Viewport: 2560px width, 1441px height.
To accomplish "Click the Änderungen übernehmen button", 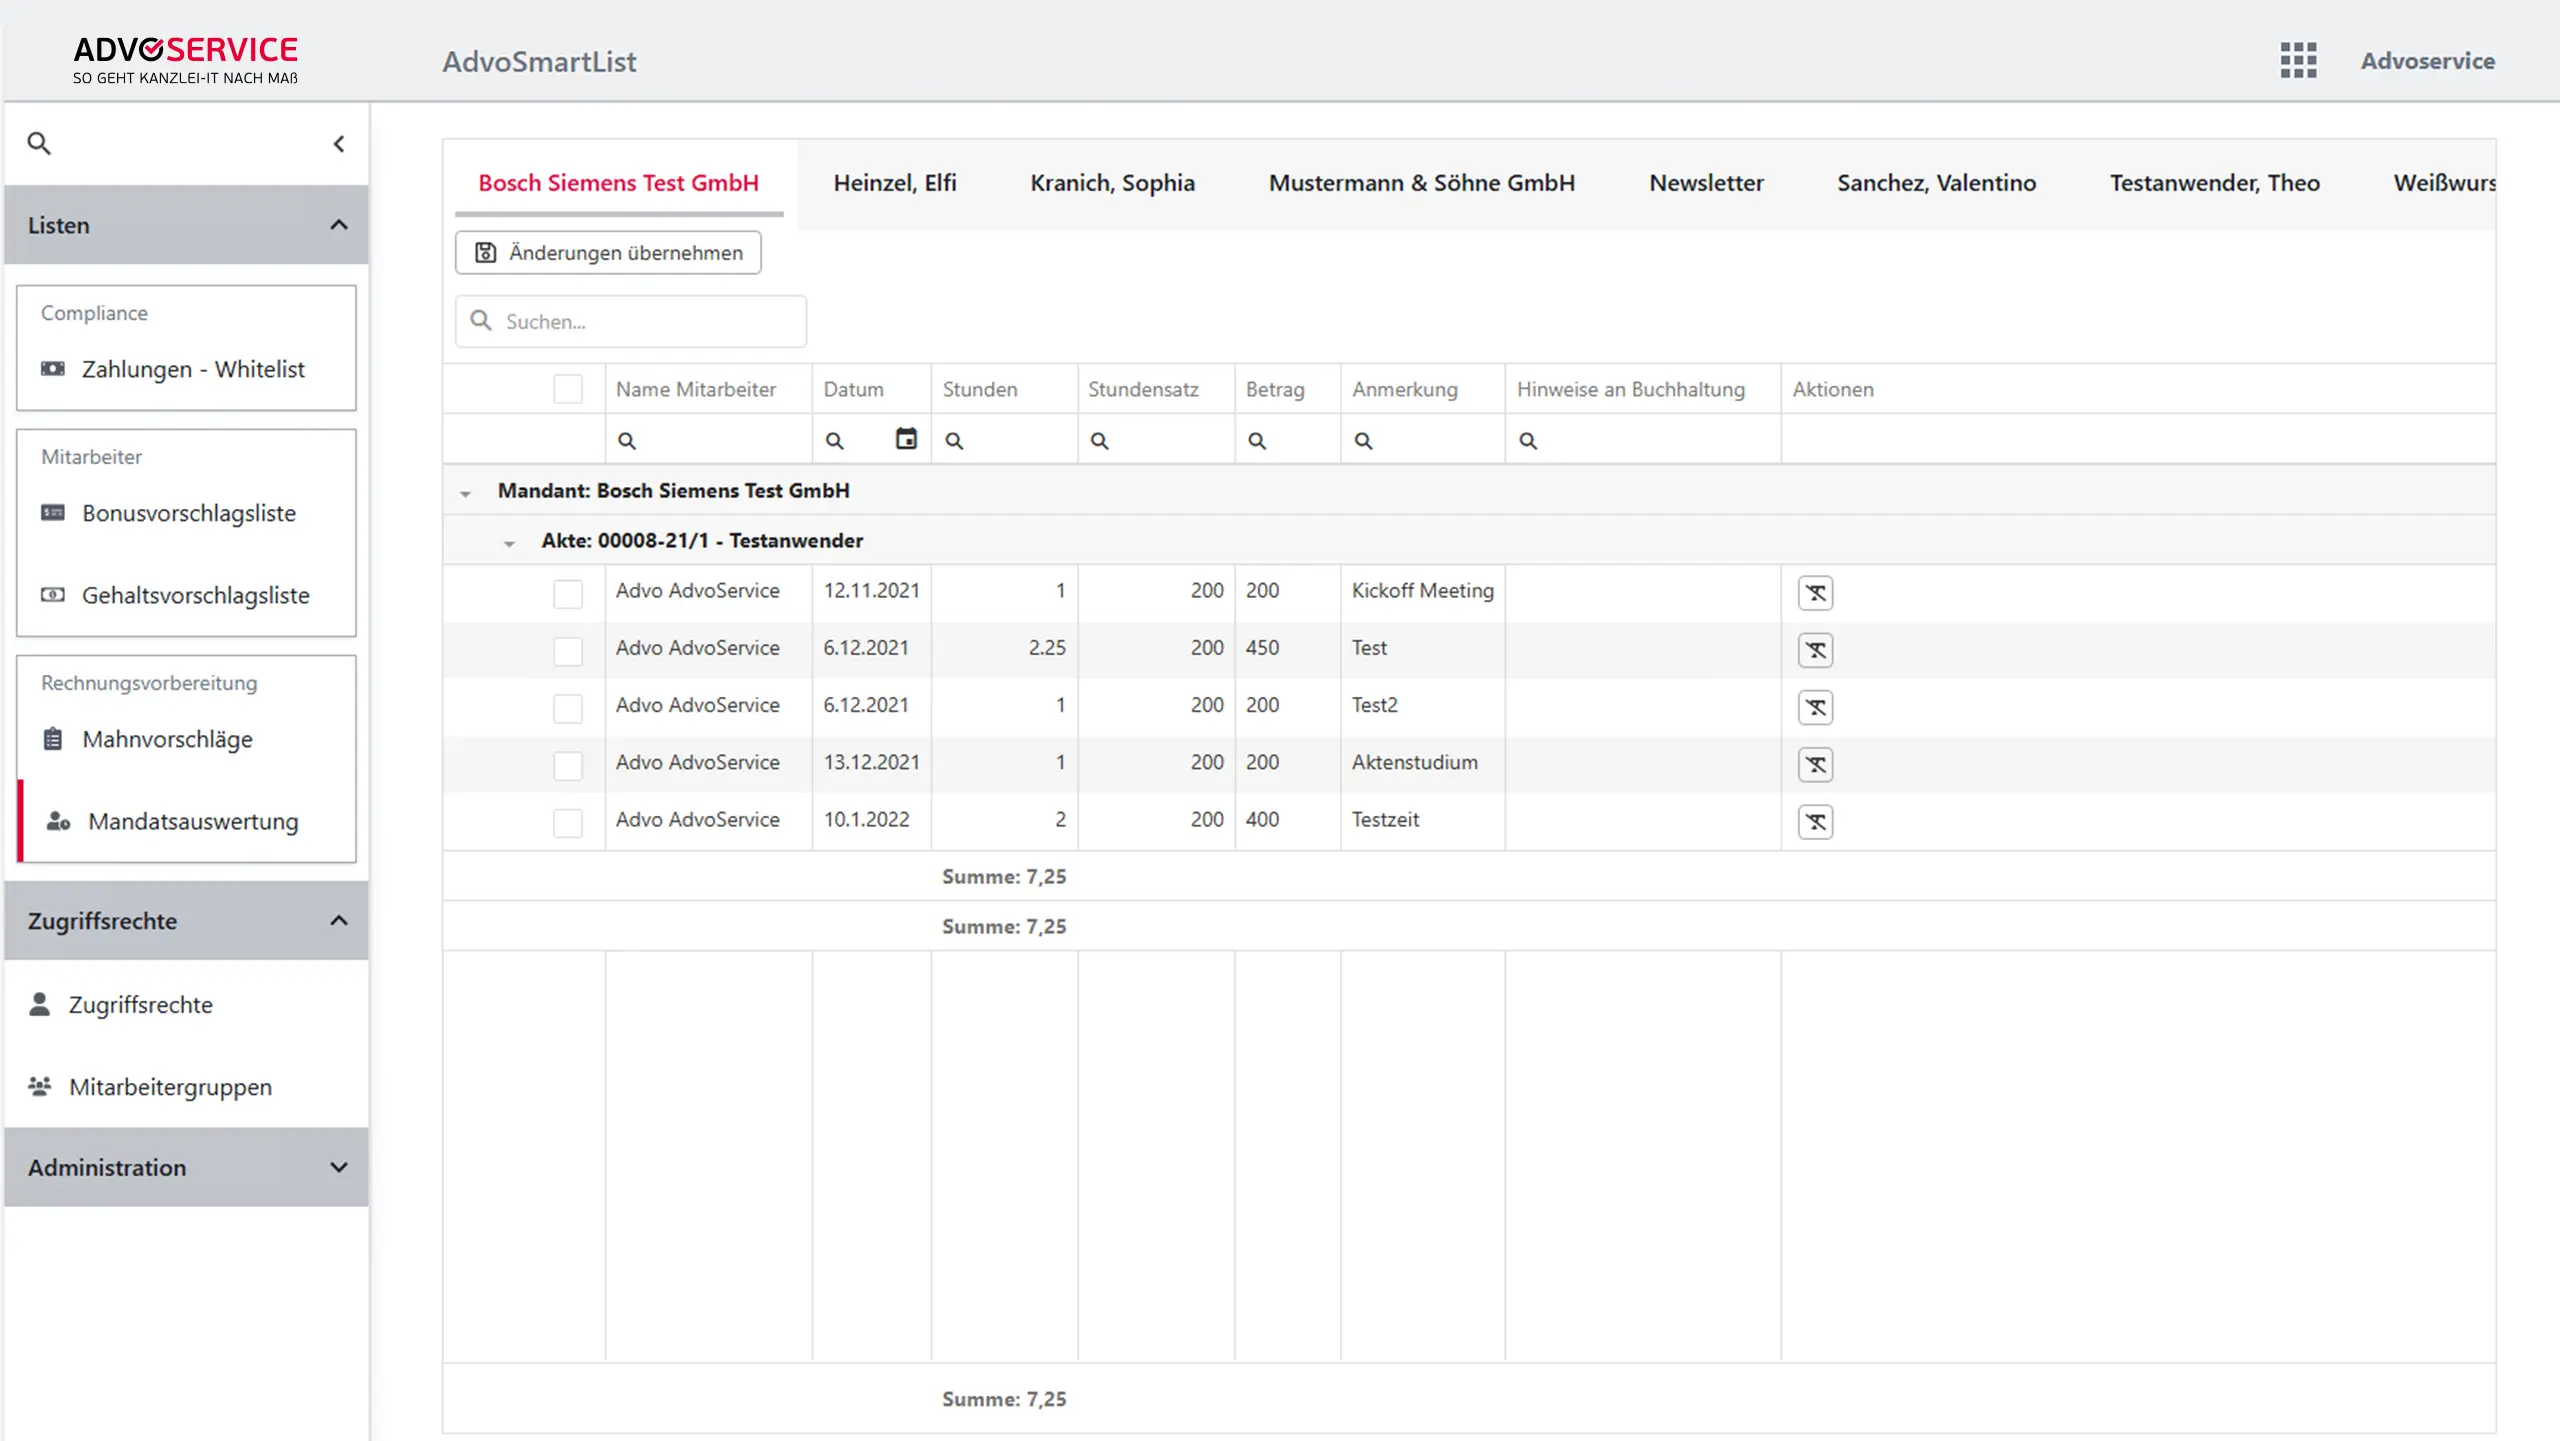I will pos(608,253).
